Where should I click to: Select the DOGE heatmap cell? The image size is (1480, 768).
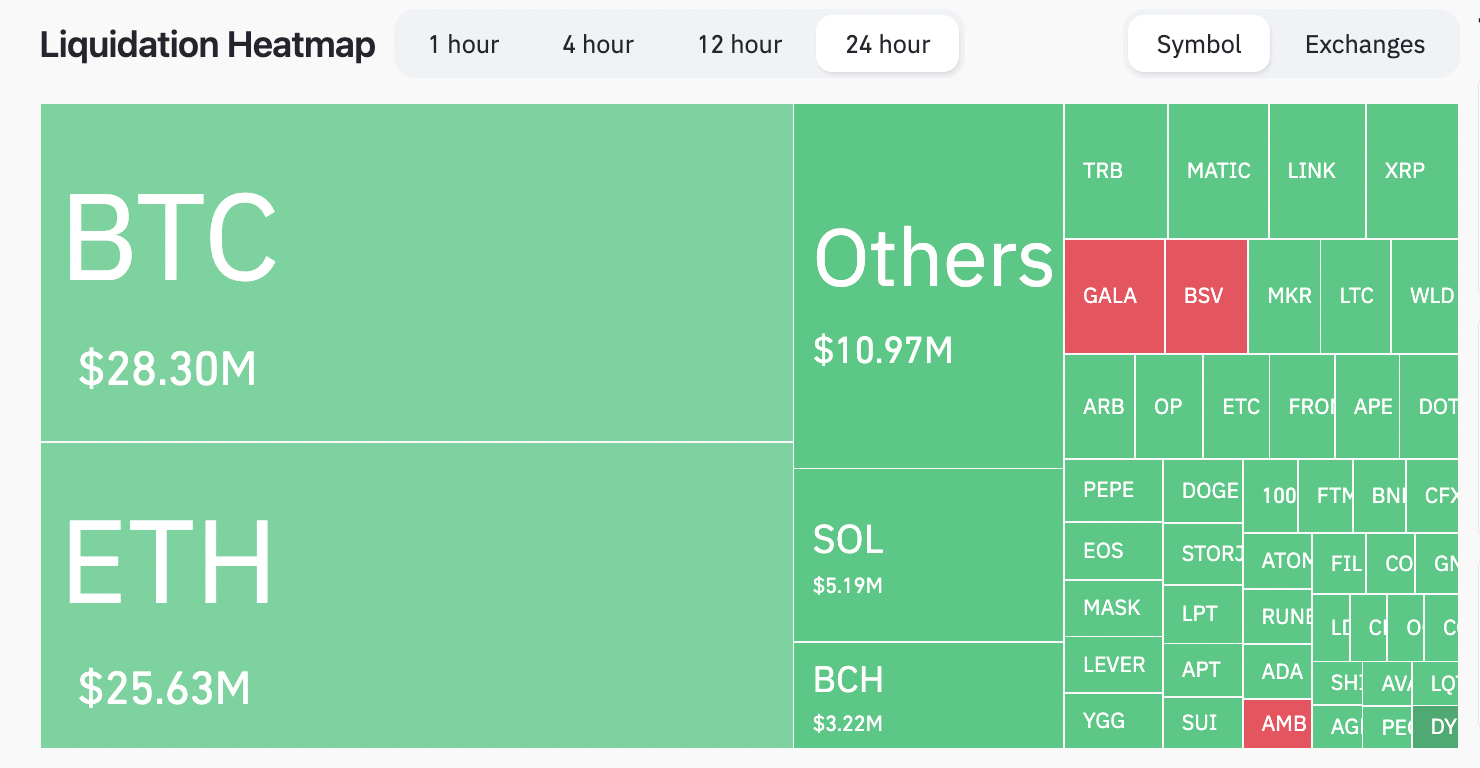click(x=1203, y=490)
